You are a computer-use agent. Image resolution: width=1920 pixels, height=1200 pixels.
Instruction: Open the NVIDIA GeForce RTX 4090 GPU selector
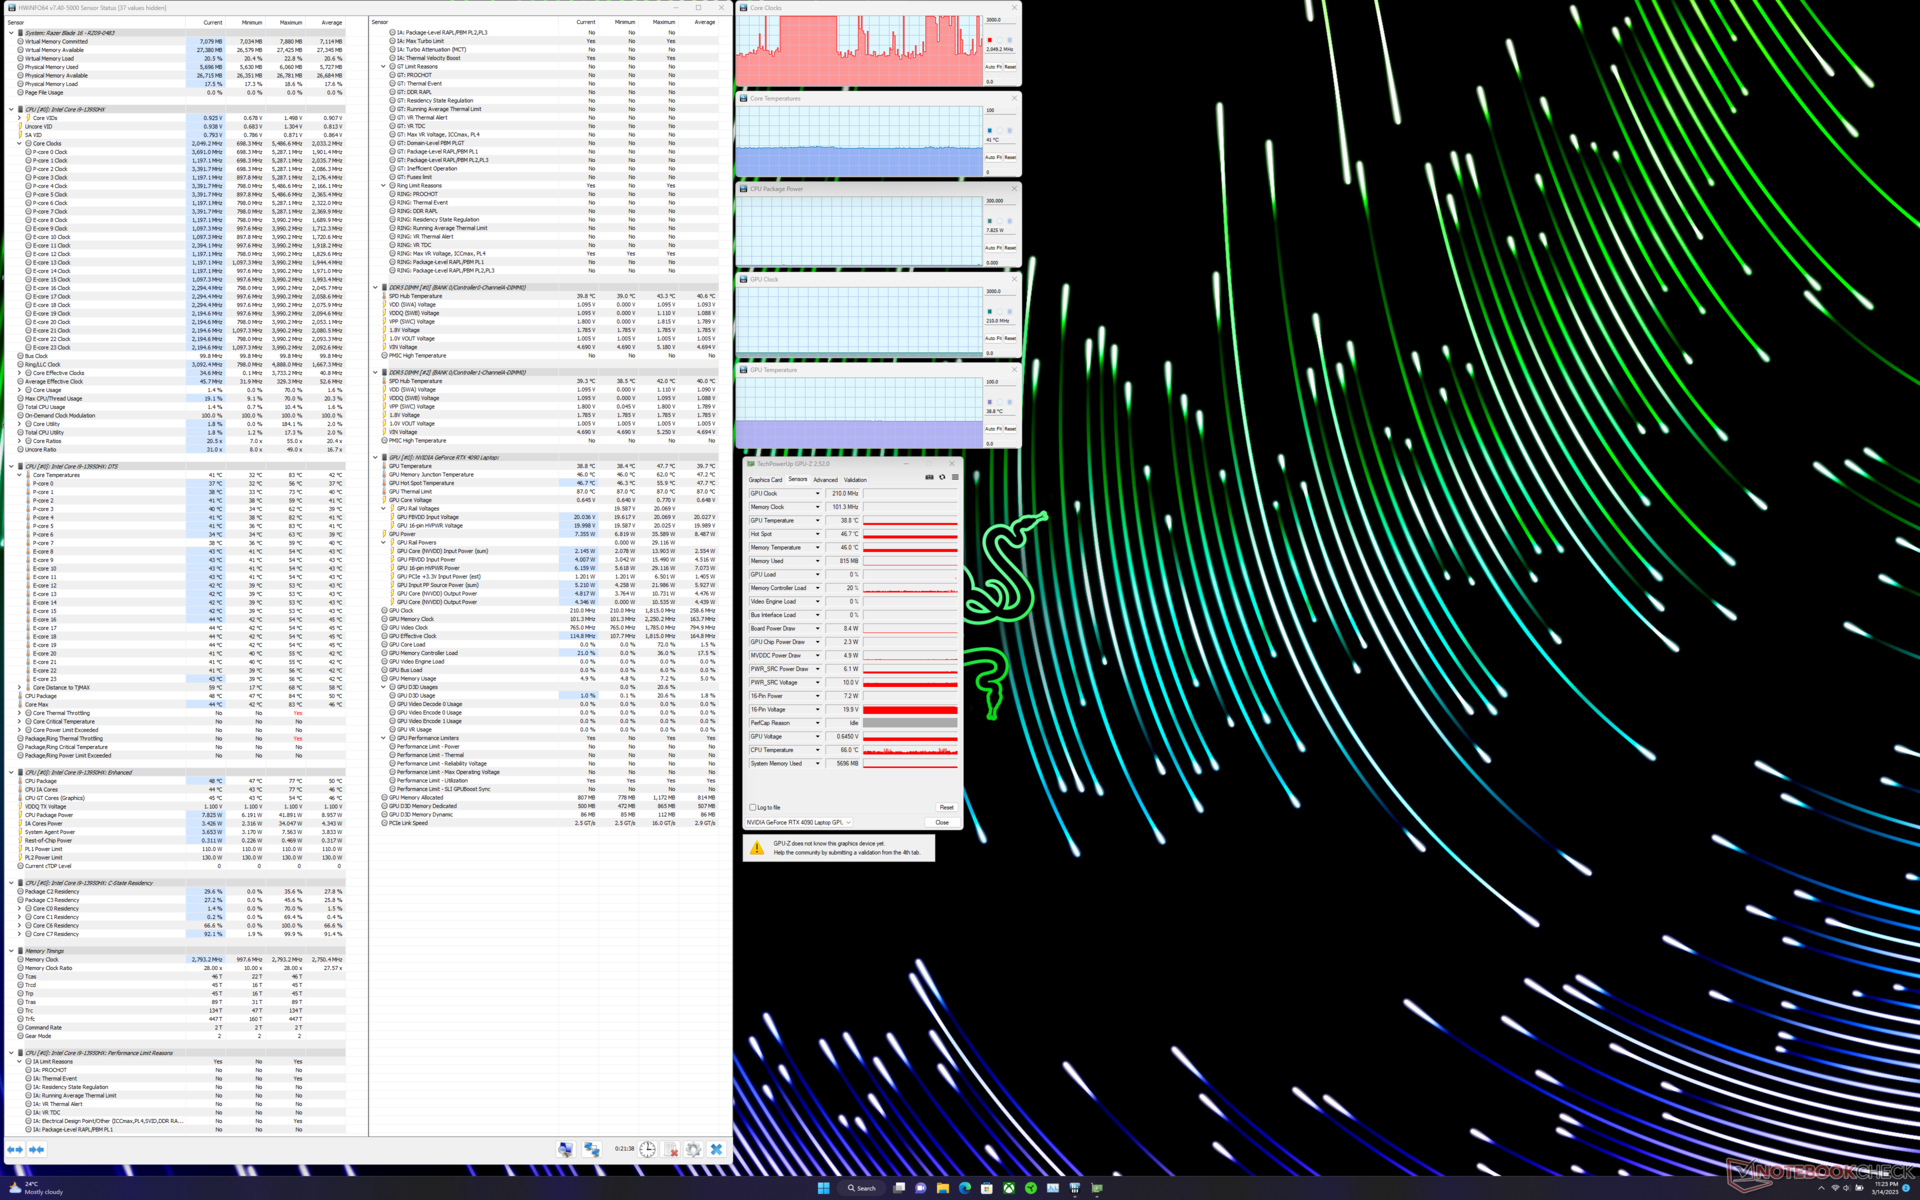coord(798,822)
